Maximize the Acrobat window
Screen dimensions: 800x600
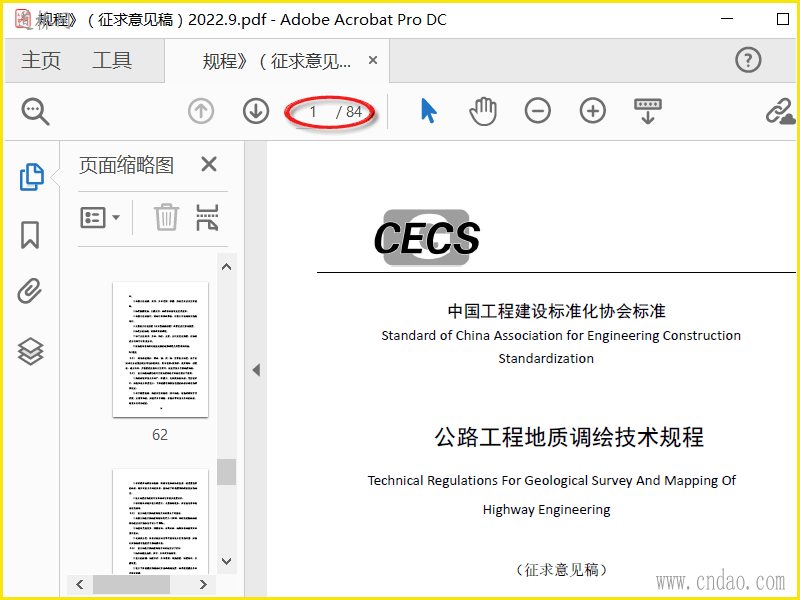tap(783, 19)
